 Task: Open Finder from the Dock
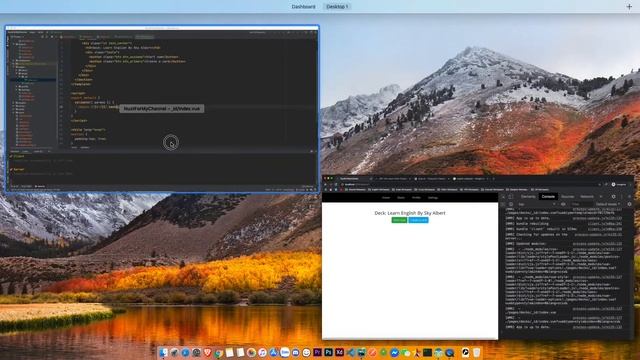click(x=163, y=352)
